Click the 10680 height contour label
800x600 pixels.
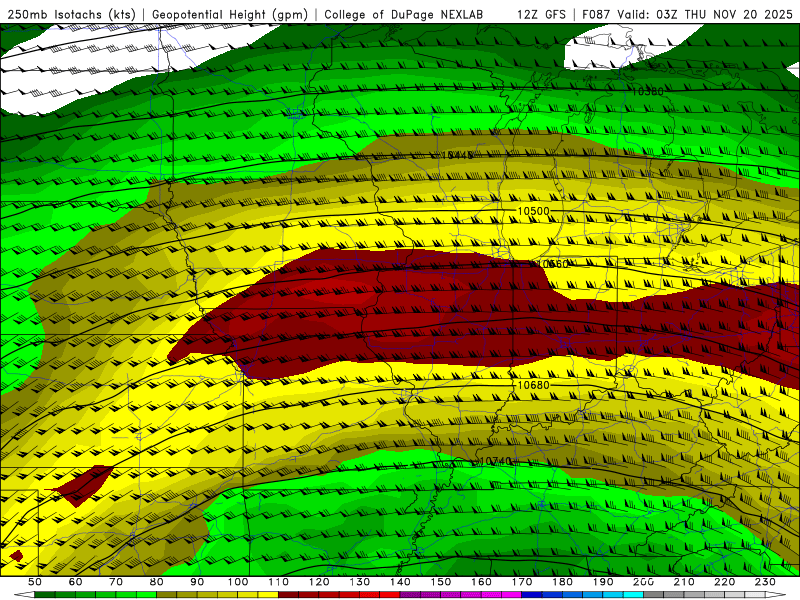[x=533, y=385]
